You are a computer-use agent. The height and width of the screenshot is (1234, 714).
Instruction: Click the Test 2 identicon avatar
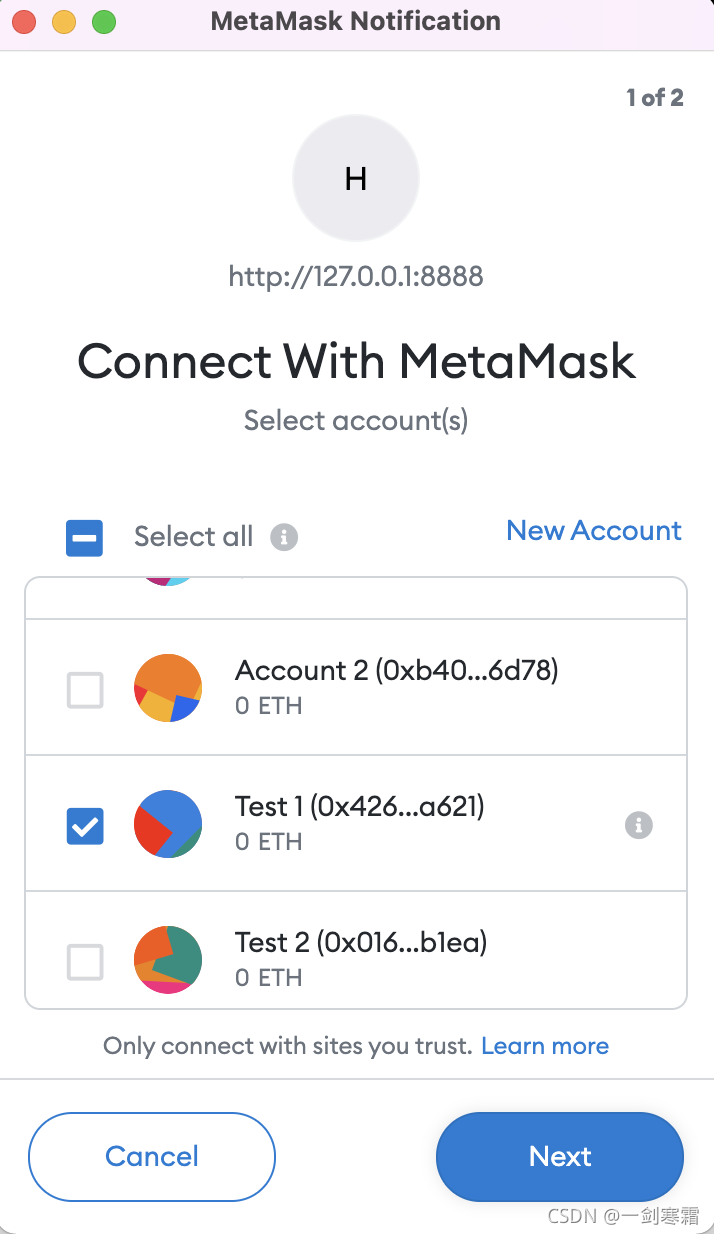tap(168, 960)
